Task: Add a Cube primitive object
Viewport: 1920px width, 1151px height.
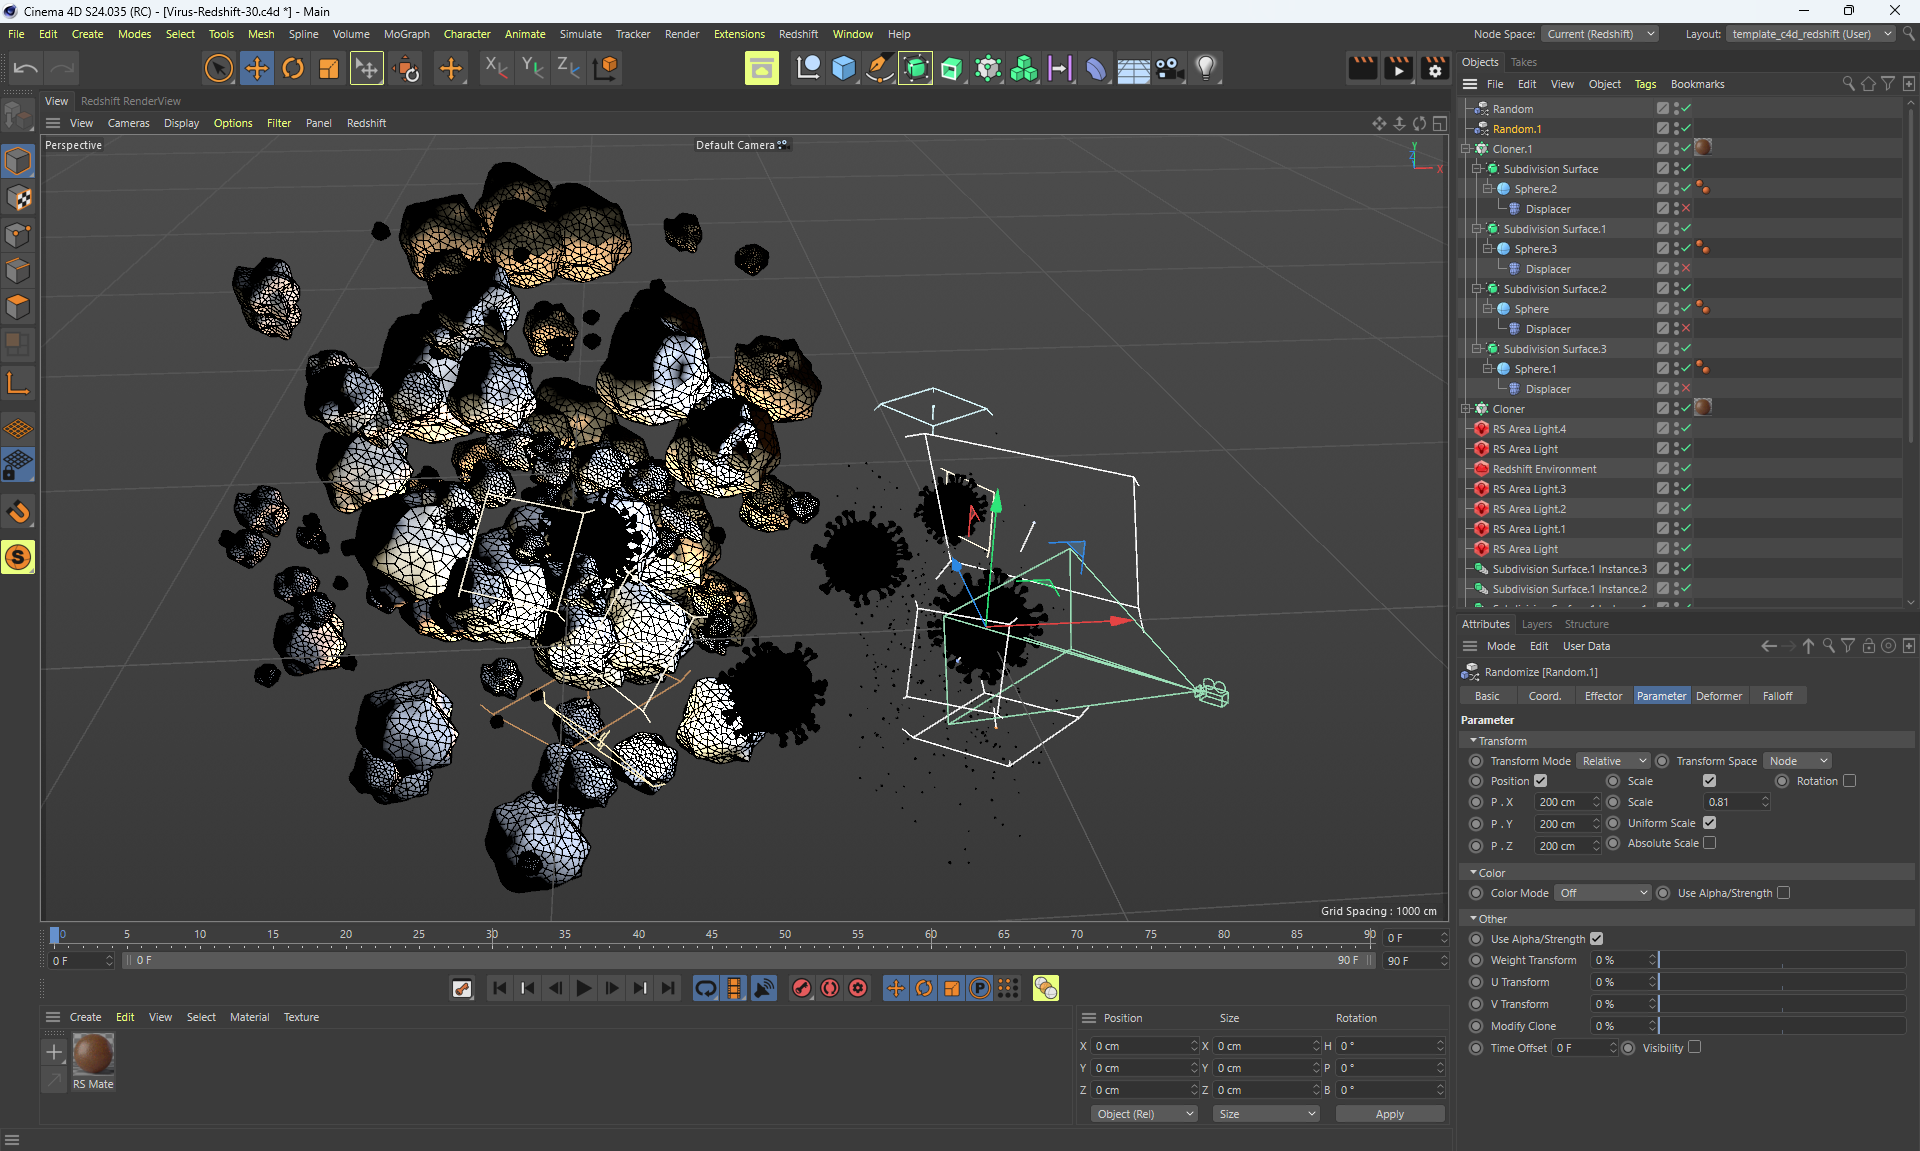Action: point(843,68)
